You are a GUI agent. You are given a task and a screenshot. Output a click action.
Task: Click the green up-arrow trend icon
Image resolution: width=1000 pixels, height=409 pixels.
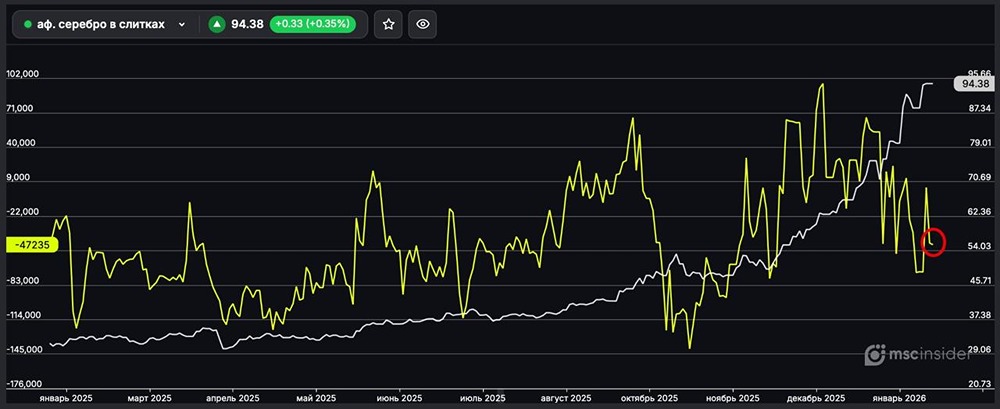(217, 24)
